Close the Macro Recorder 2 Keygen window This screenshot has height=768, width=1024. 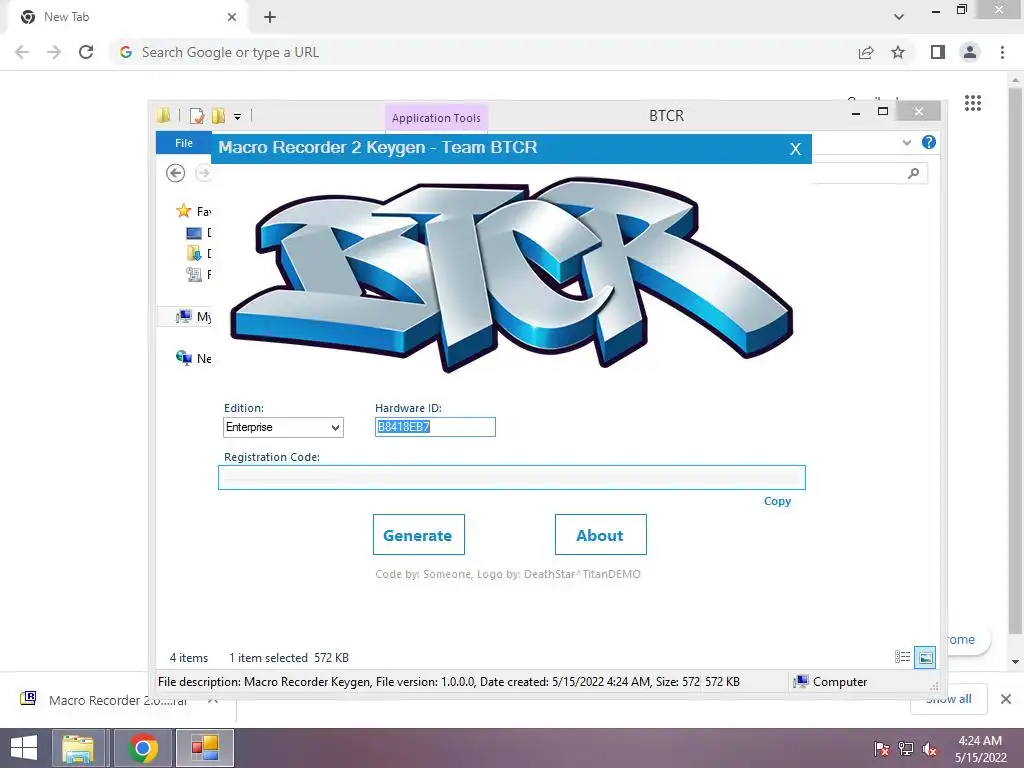pos(795,149)
